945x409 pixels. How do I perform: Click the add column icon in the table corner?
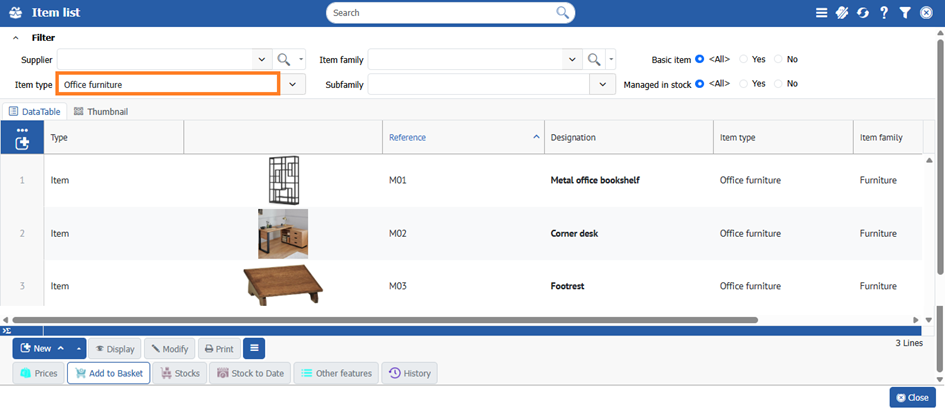click(22, 142)
